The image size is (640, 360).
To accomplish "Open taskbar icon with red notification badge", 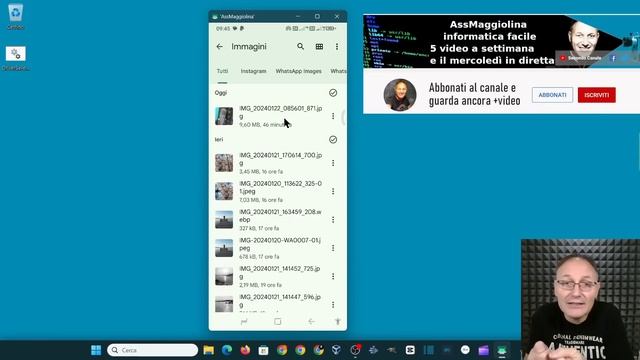I will (355, 350).
